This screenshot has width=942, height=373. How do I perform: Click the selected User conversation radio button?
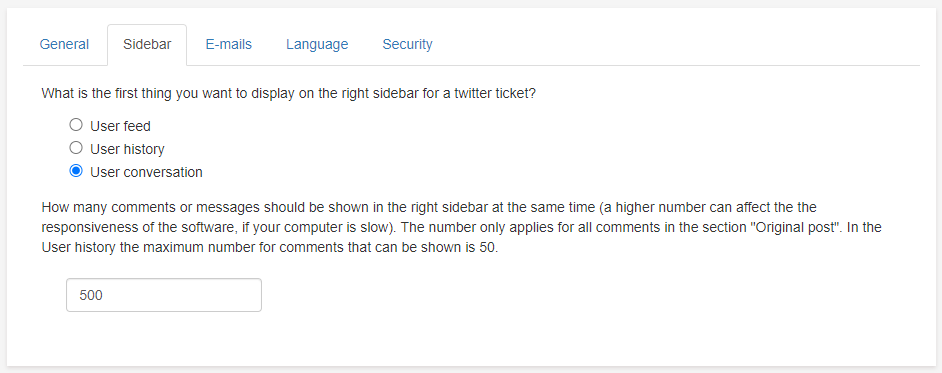pos(76,171)
